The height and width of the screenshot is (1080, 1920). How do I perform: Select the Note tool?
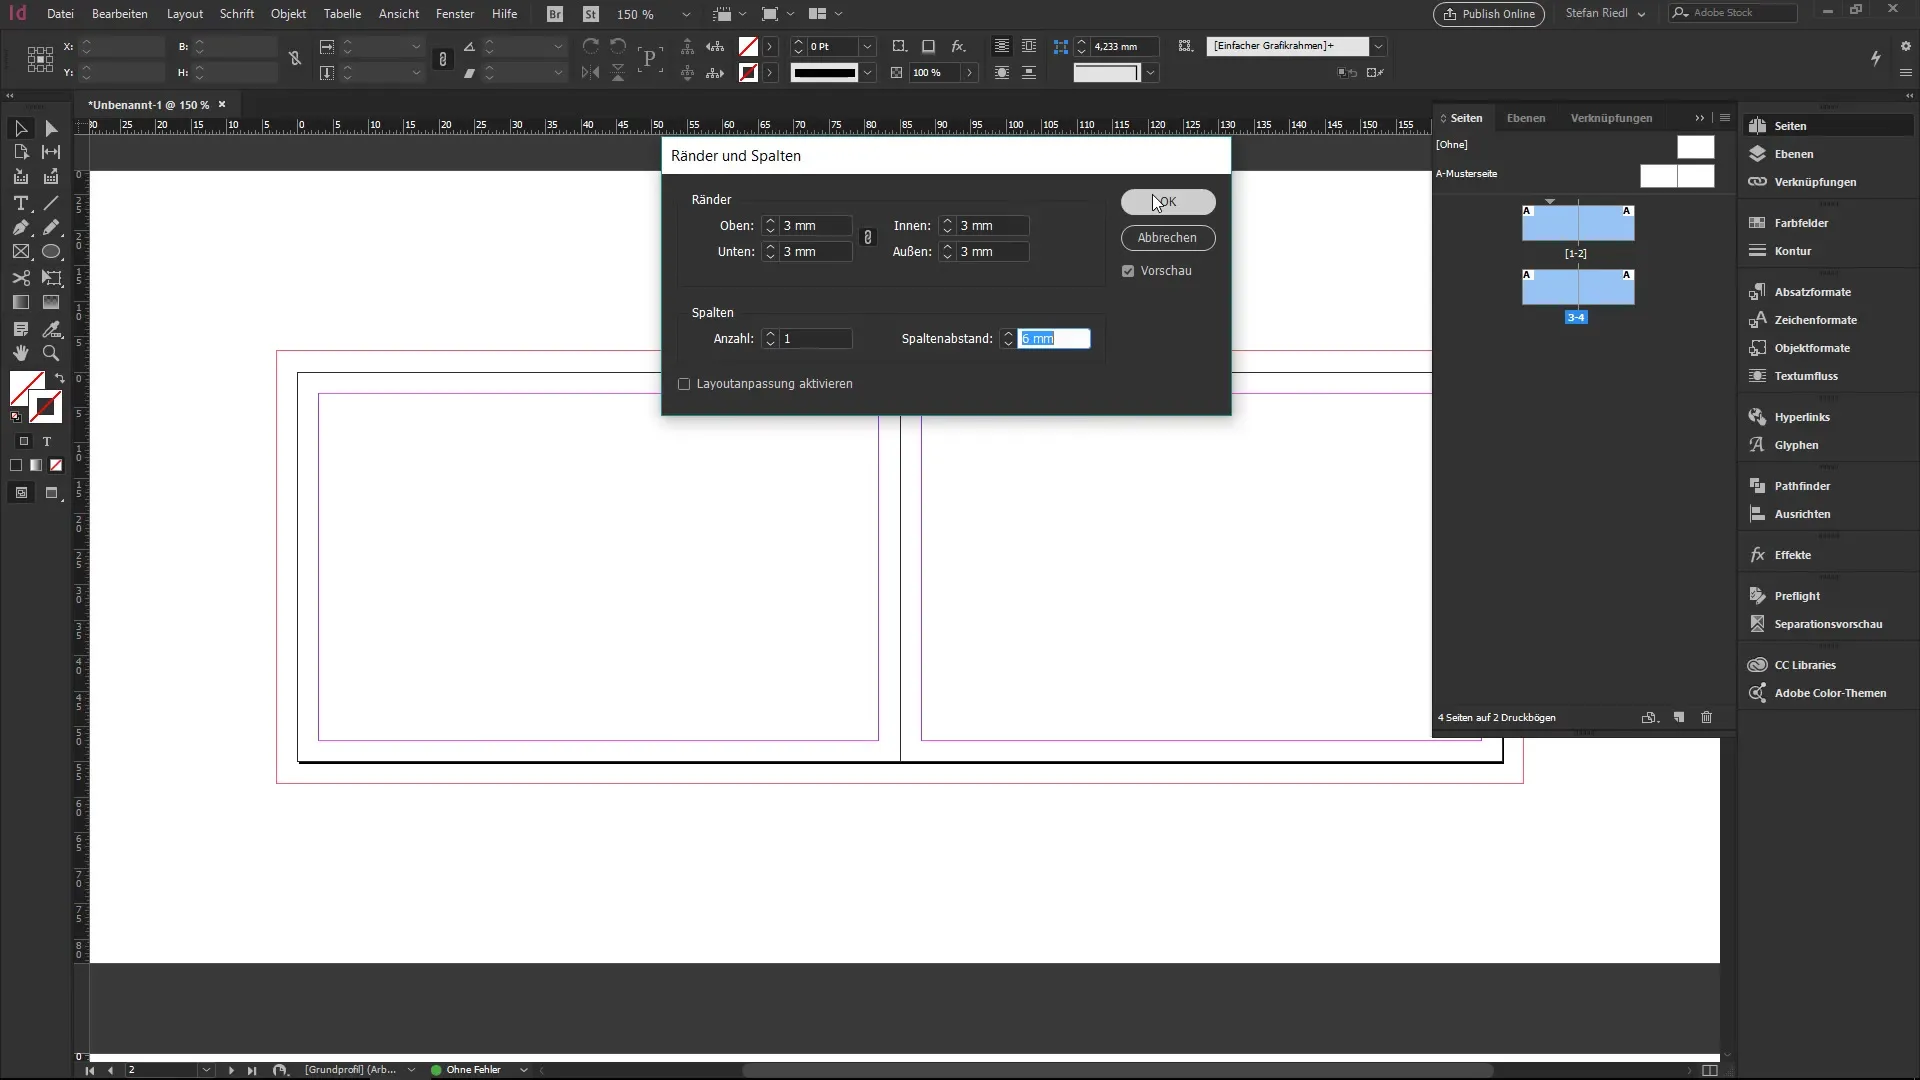coord(20,329)
